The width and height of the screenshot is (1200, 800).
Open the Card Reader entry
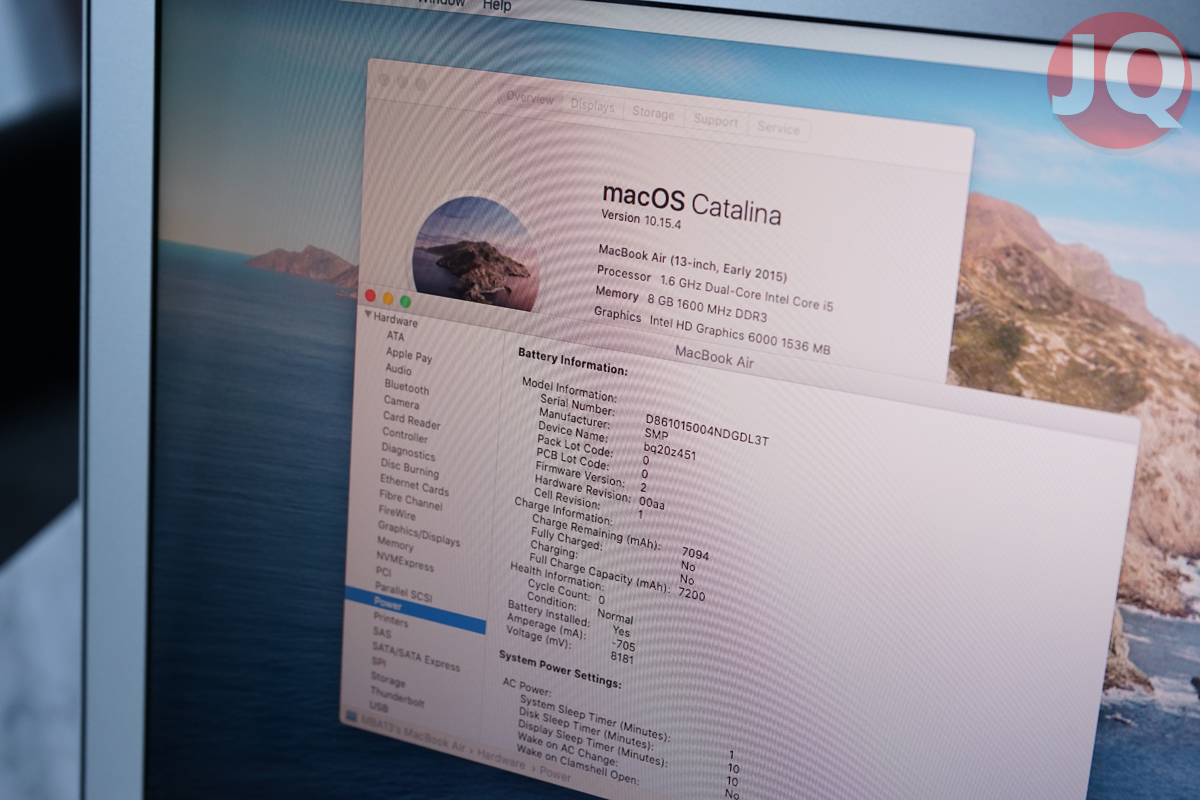(411, 419)
